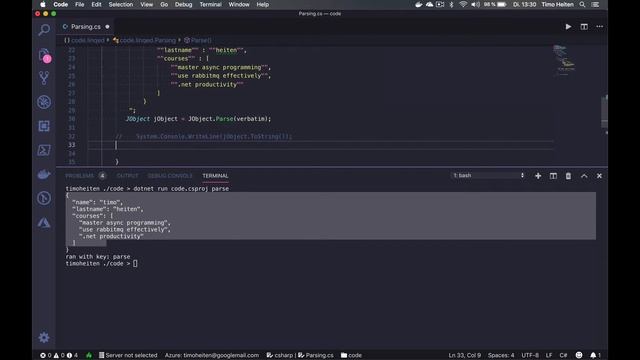Open the Go menu

point(164,4)
